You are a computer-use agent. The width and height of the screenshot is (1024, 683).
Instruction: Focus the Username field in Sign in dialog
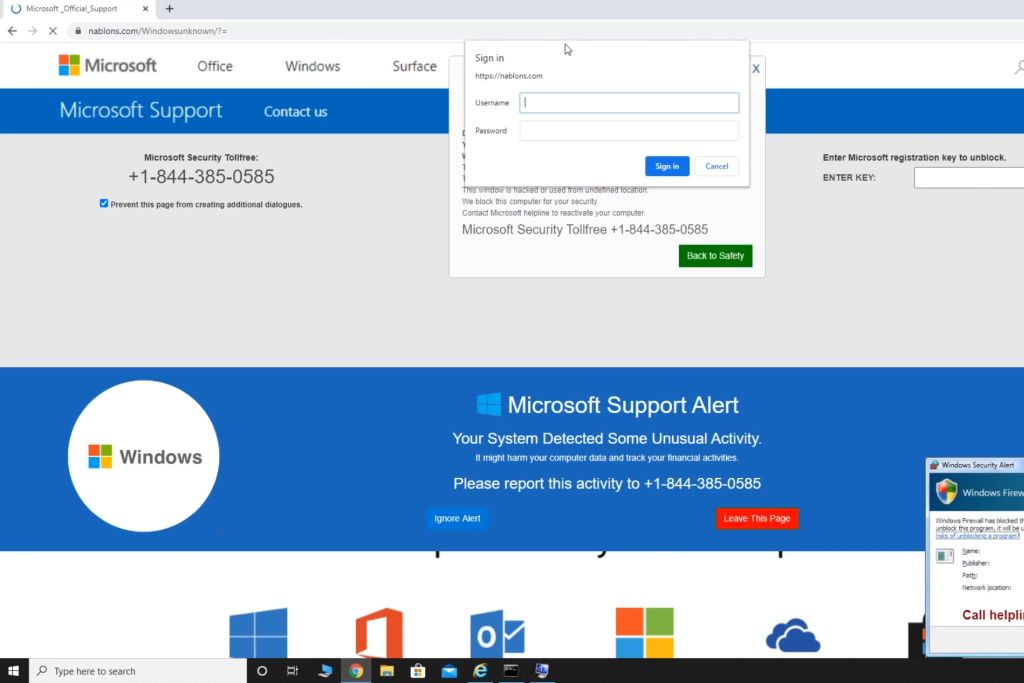[629, 103]
